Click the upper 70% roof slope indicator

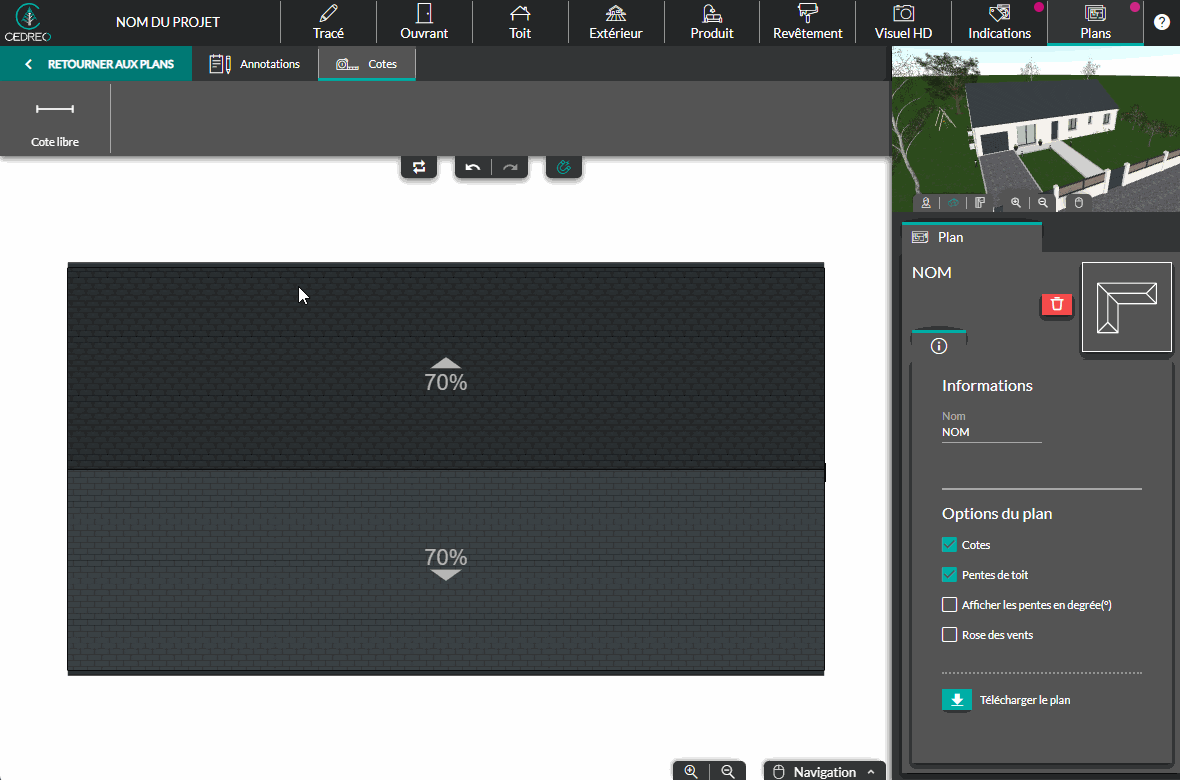point(446,375)
